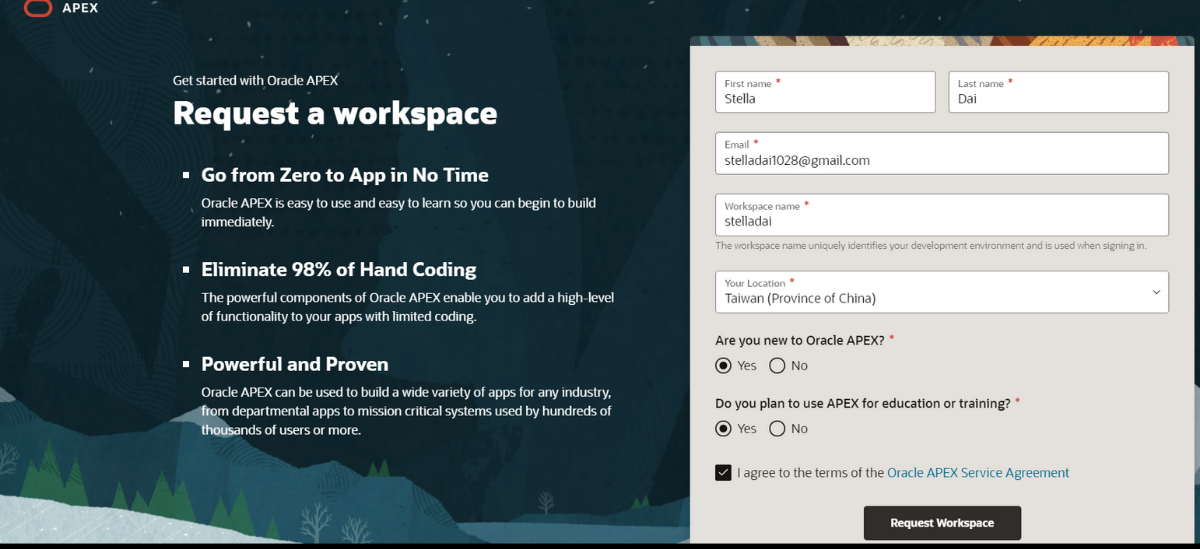The image size is (1200, 549).
Task: Select No for new to Oracle APEX
Action: pos(777,365)
